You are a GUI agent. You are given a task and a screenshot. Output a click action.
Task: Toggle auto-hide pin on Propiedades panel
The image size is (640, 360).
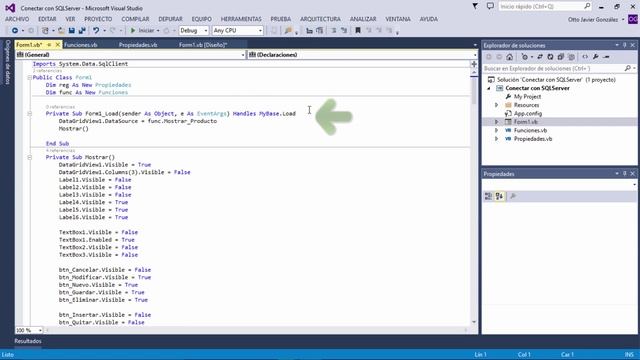624,174
